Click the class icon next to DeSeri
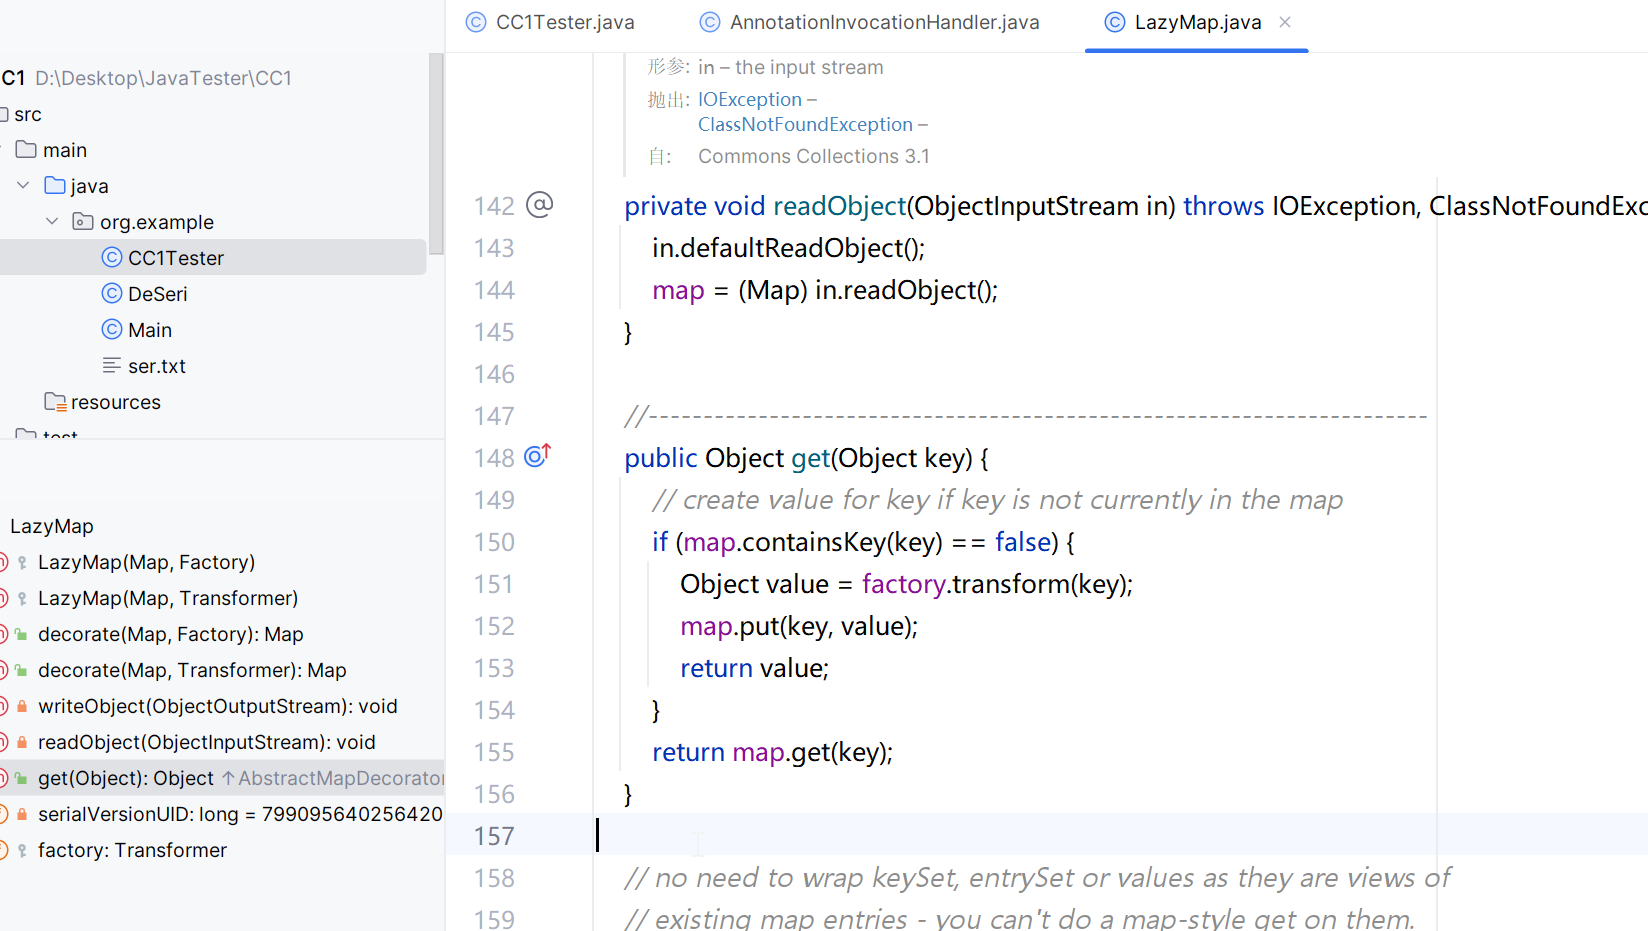1648x931 pixels. tap(112, 294)
